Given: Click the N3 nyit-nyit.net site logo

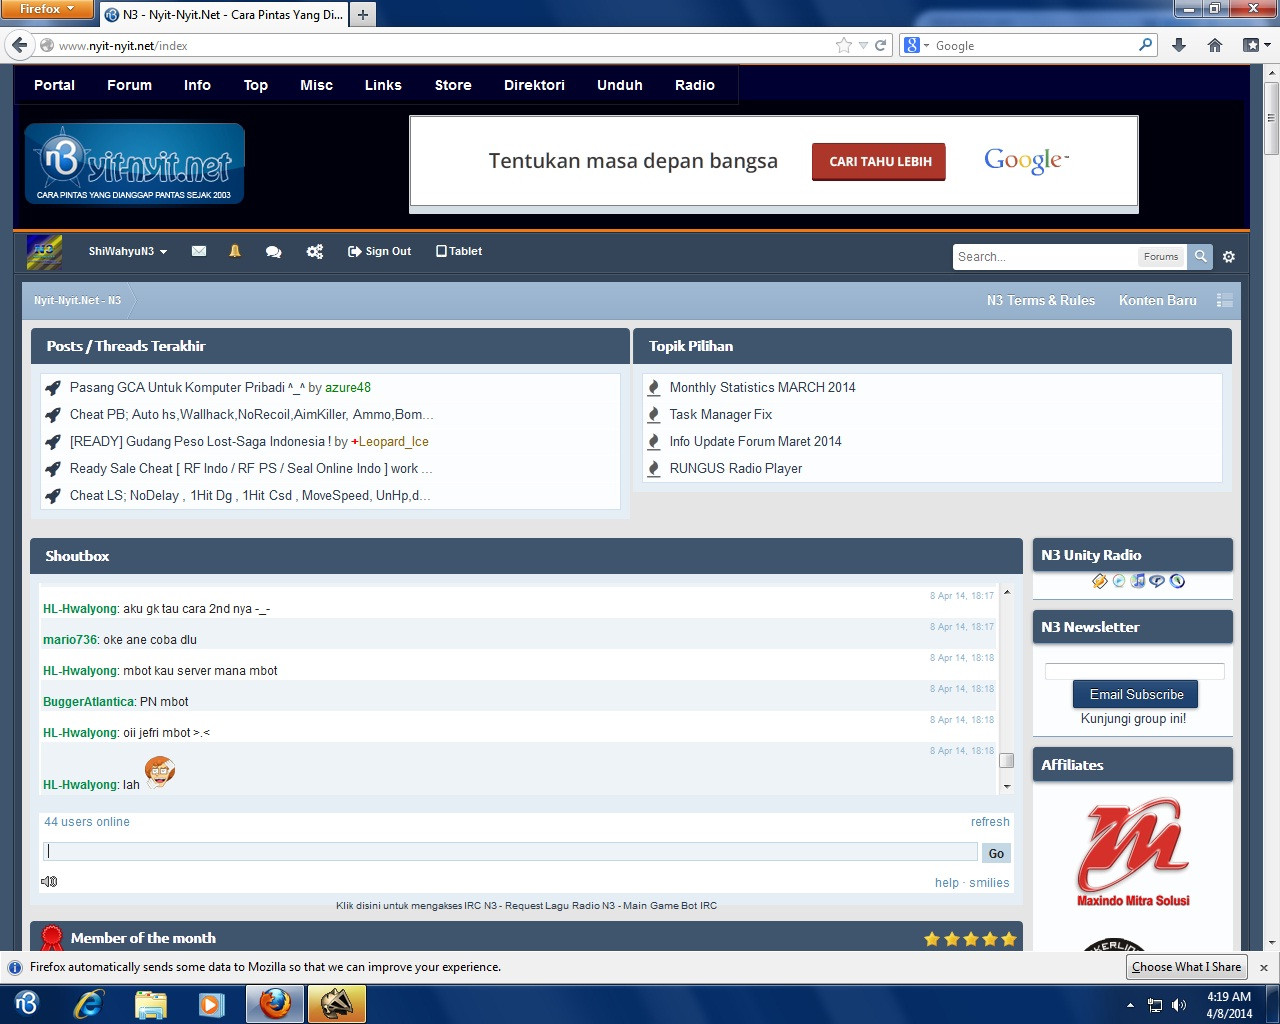Looking at the screenshot, I should pos(134,163).
